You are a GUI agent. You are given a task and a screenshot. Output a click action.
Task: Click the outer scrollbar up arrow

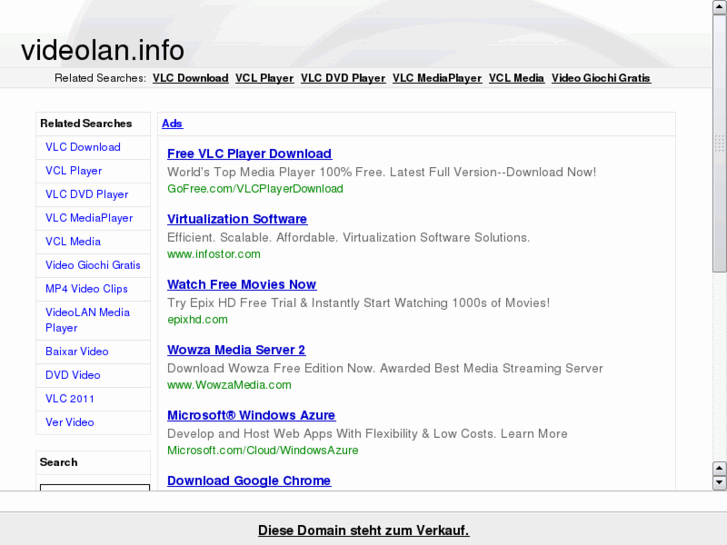719,7
